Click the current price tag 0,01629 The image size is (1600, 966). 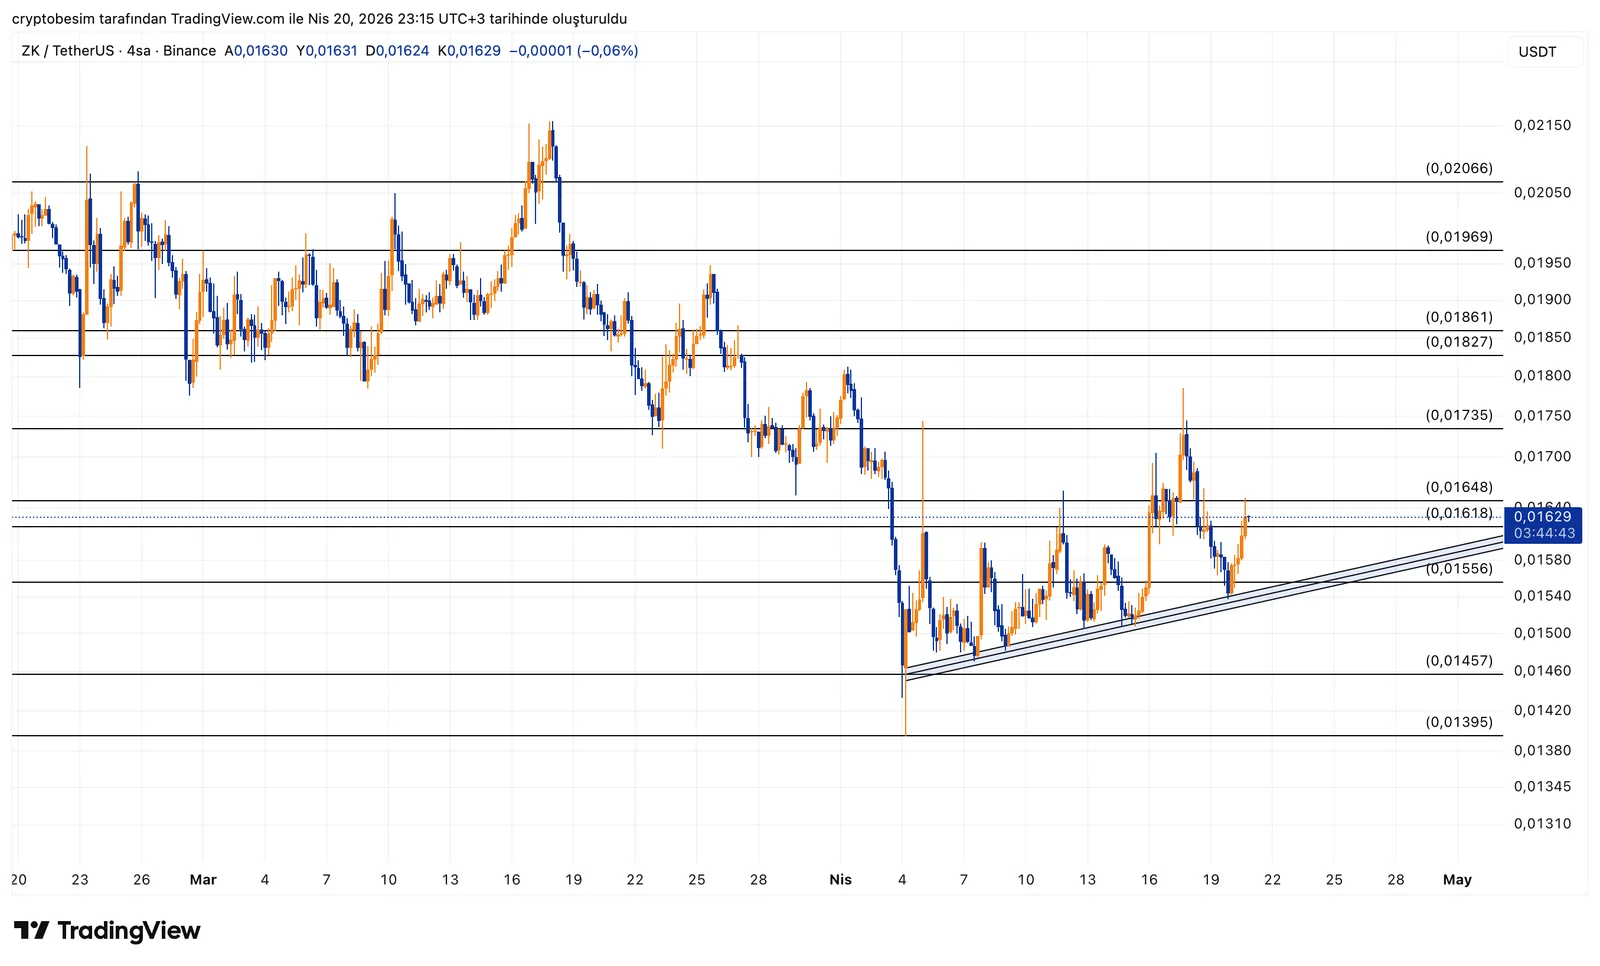[1543, 517]
